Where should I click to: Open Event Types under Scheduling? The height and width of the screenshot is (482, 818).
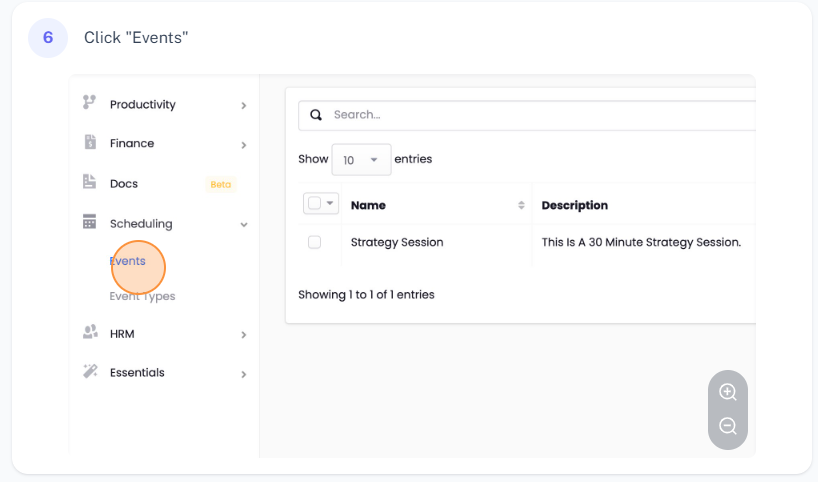(x=142, y=296)
